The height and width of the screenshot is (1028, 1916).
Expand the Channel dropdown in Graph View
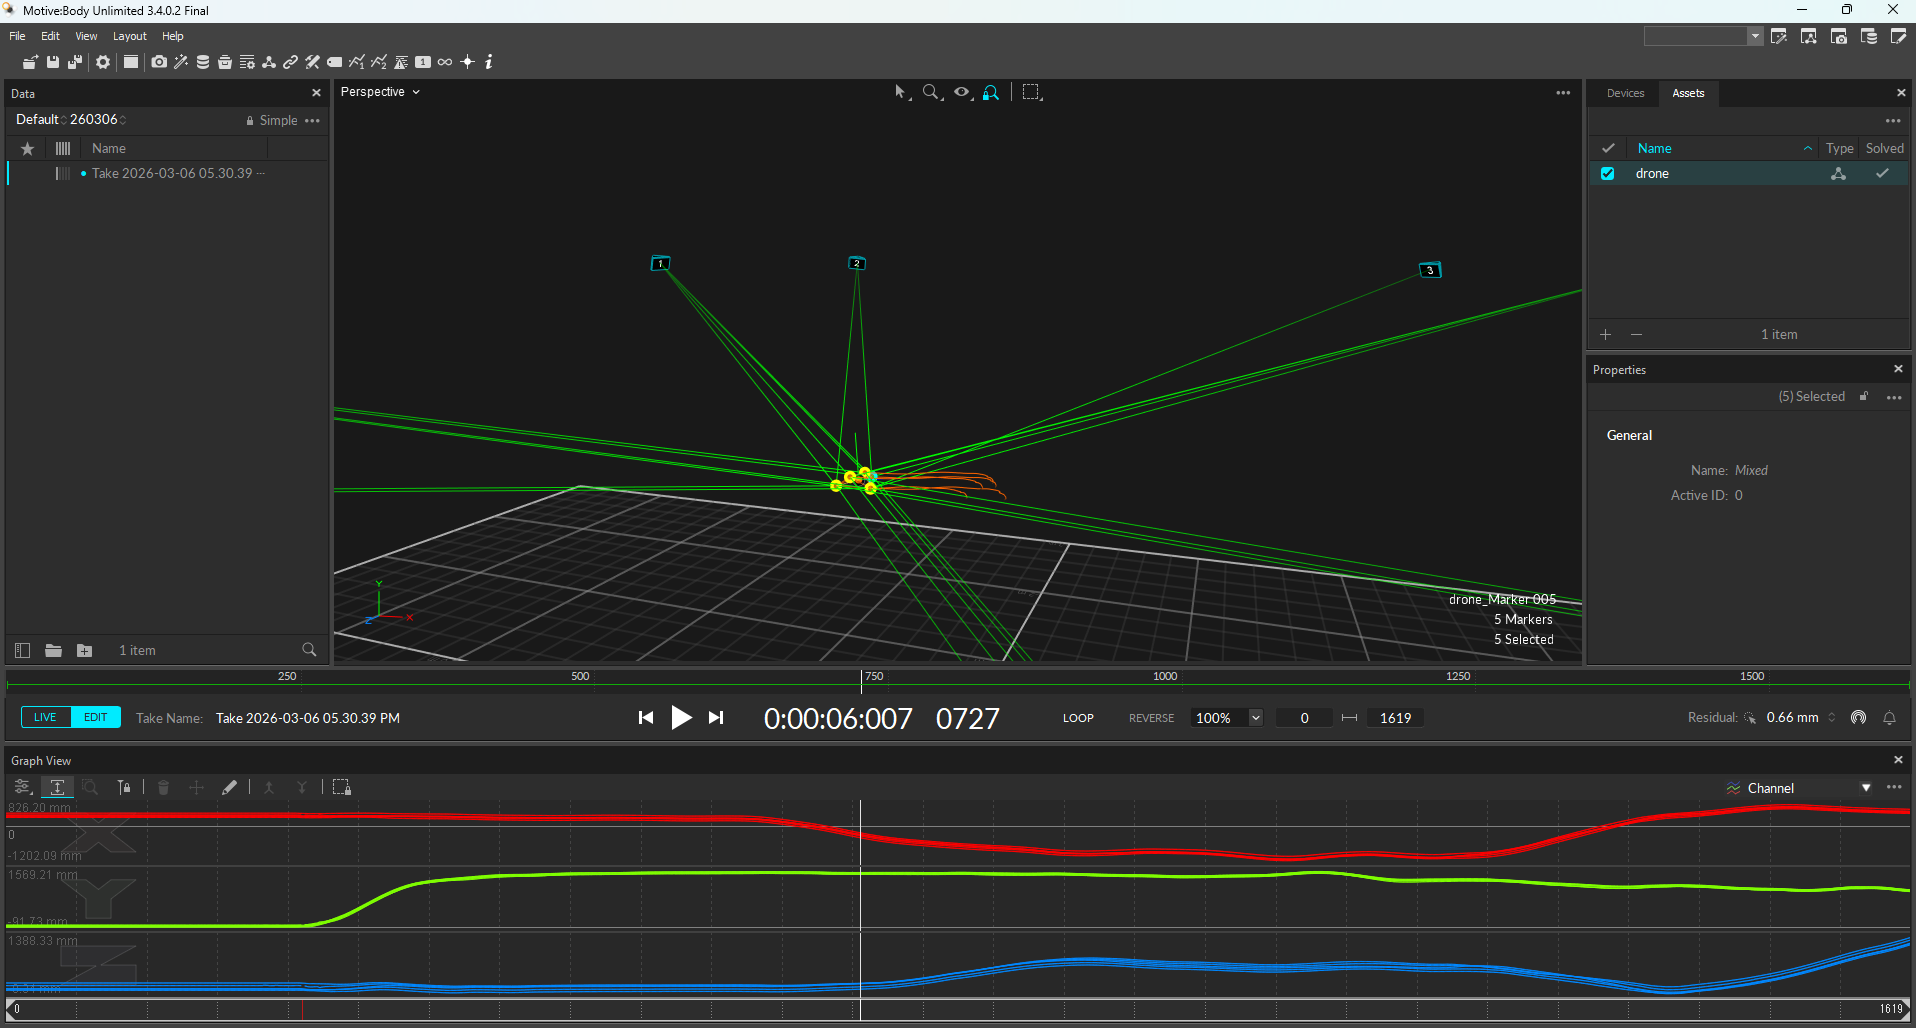pyautogui.click(x=1865, y=788)
